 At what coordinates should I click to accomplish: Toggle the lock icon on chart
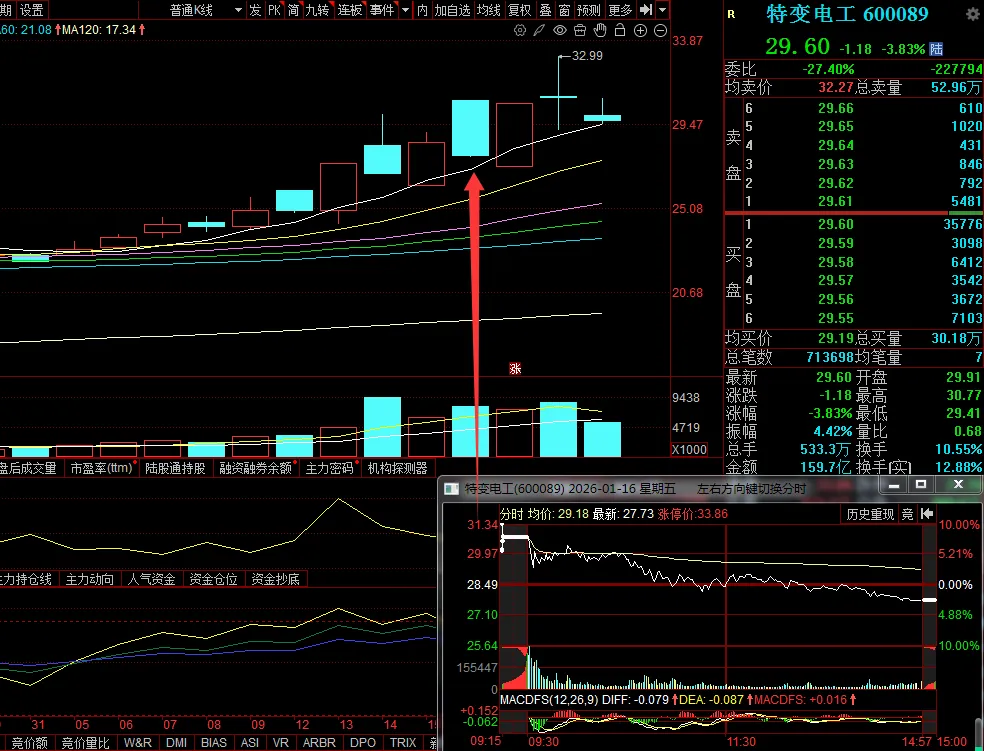point(620,30)
